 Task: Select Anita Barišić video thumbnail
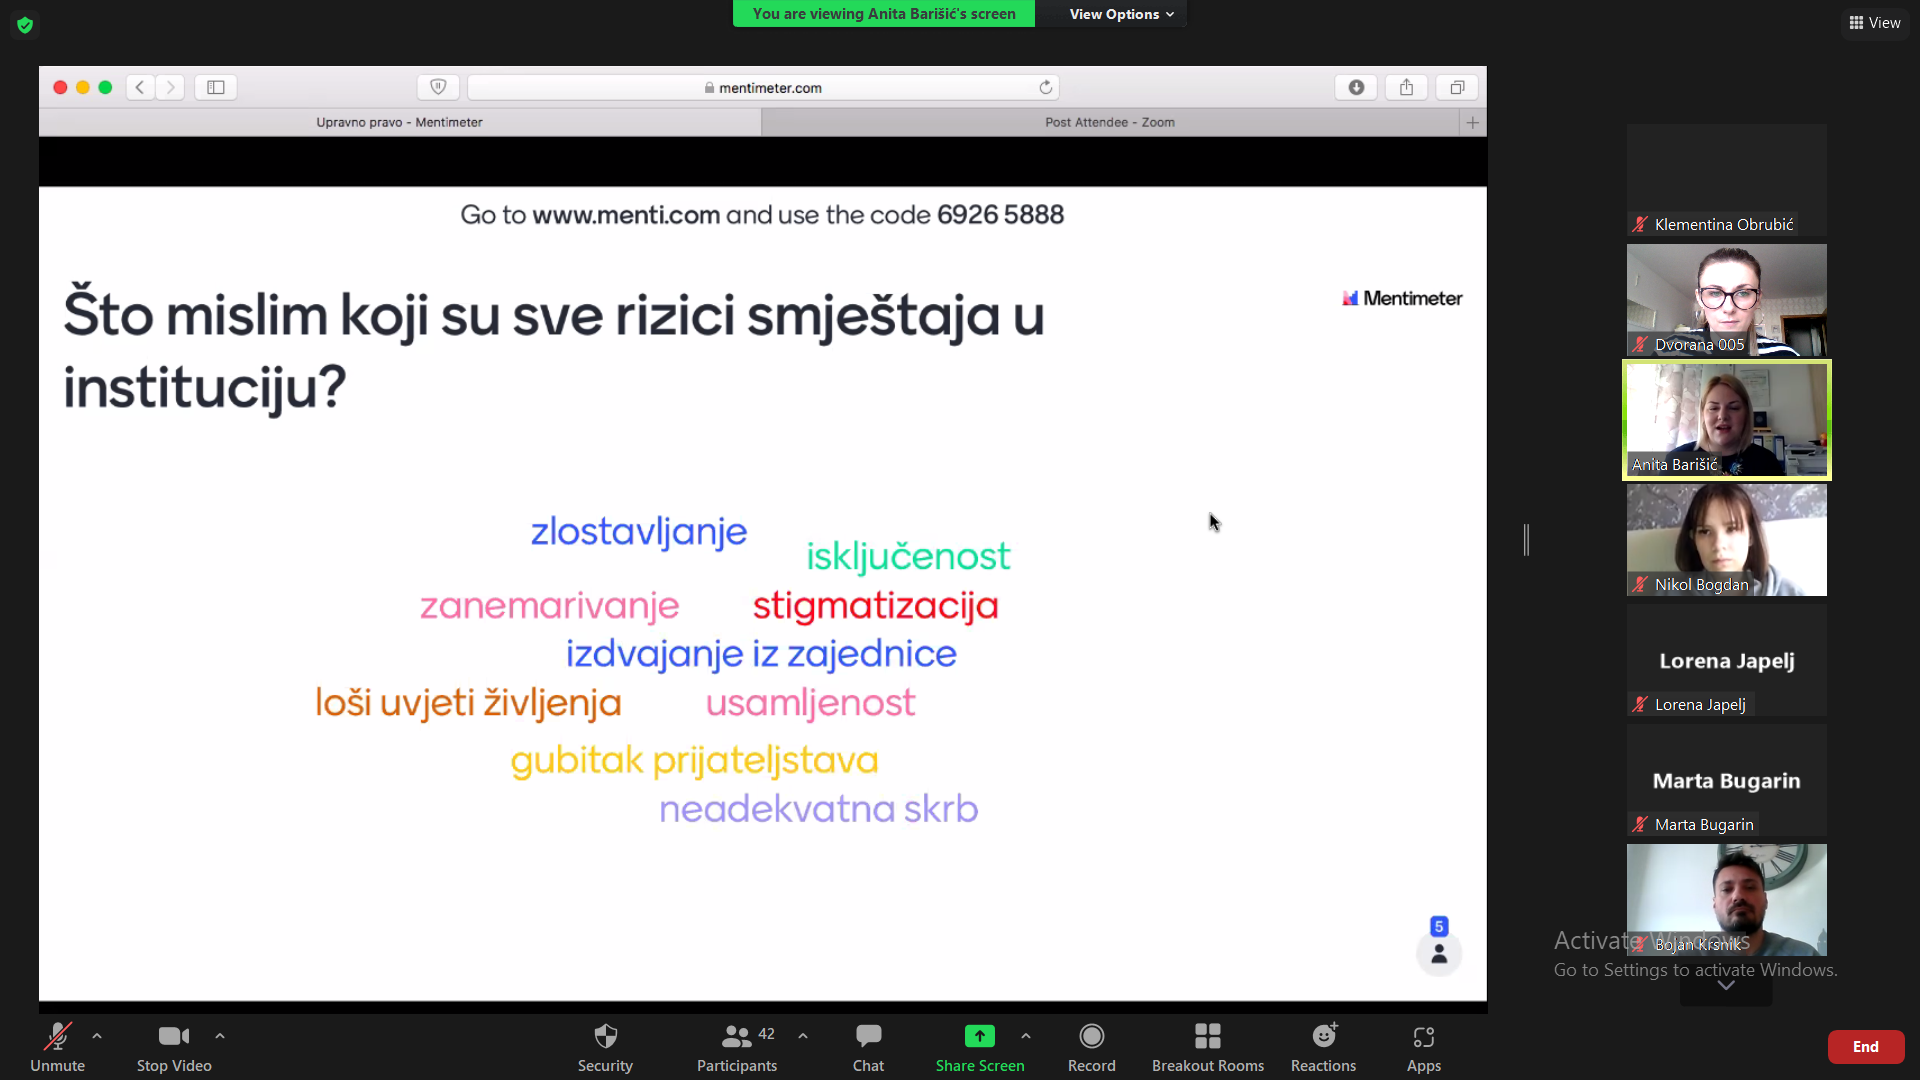(1727, 420)
